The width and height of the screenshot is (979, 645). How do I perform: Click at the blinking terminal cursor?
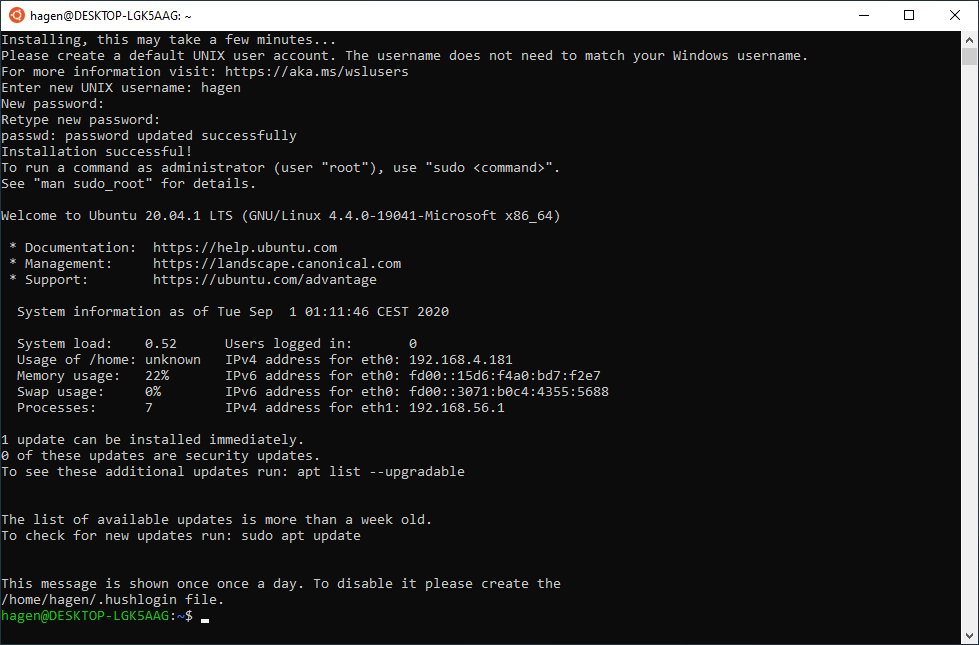point(205,619)
